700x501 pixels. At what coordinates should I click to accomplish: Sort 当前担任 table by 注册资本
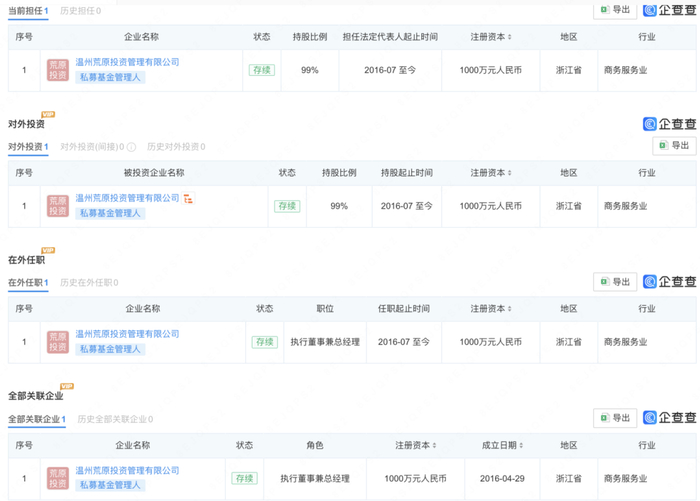pyautogui.click(x=510, y=37)
